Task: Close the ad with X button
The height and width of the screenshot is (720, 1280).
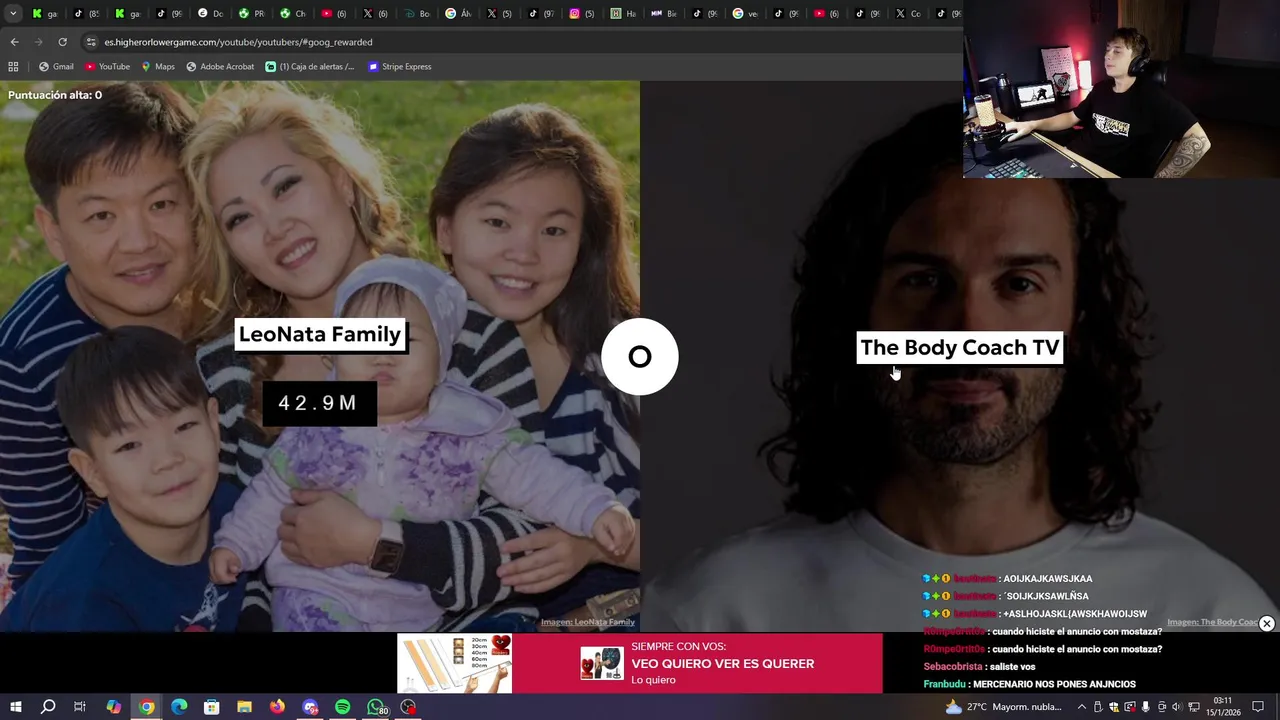Action: pos(1266,623)
